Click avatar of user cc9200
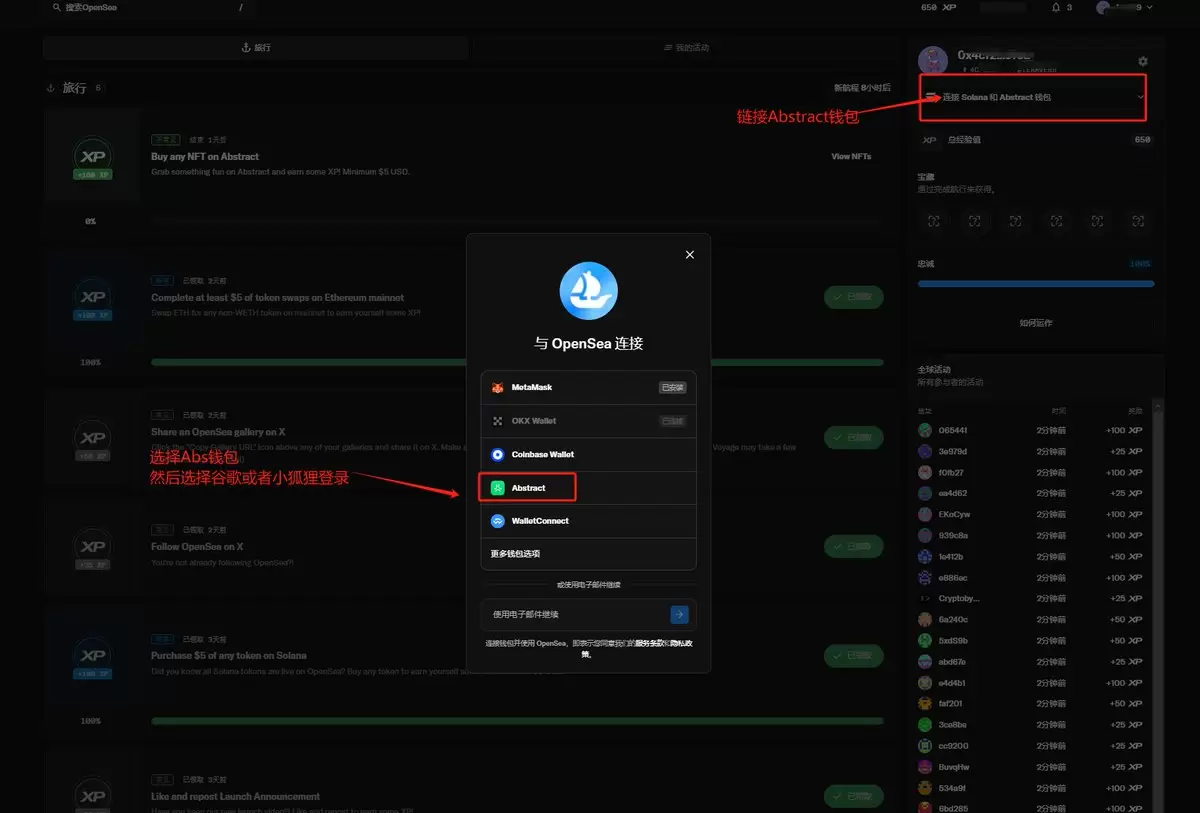The height and width of the screenshot is (813, 1200). click(925, 746)
